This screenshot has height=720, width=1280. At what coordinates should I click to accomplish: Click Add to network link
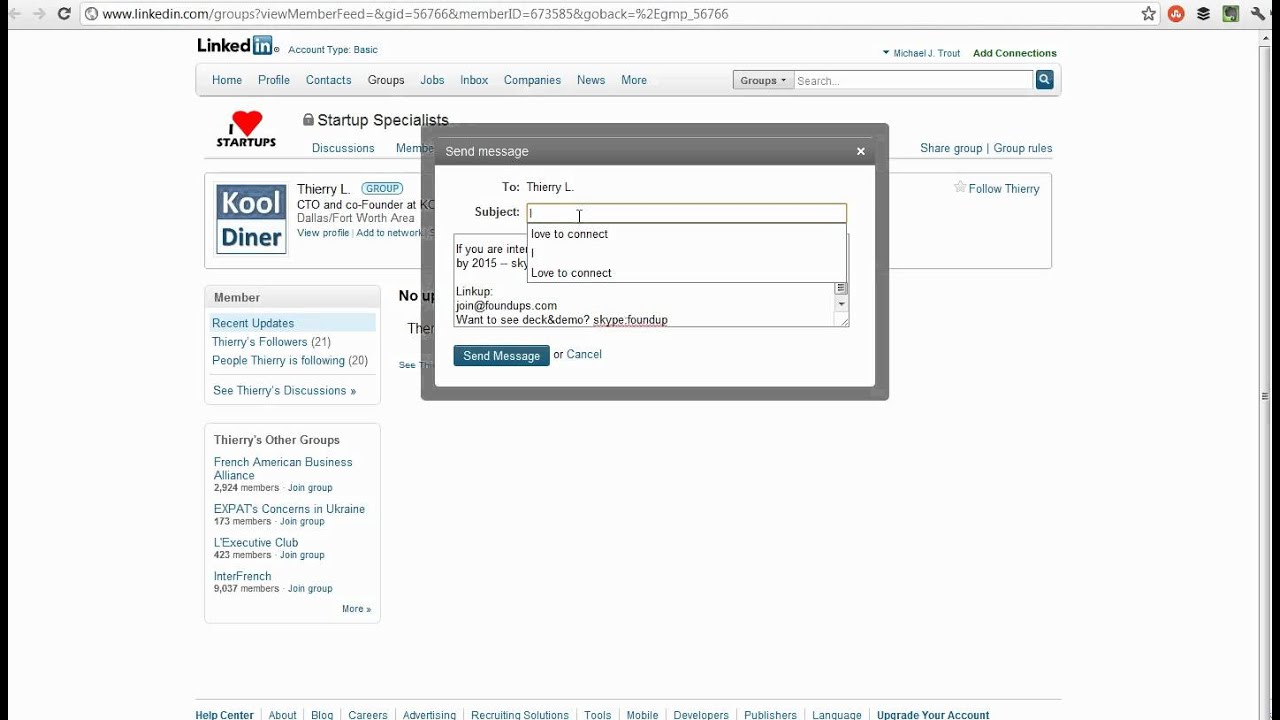click(x=389, y=233)
